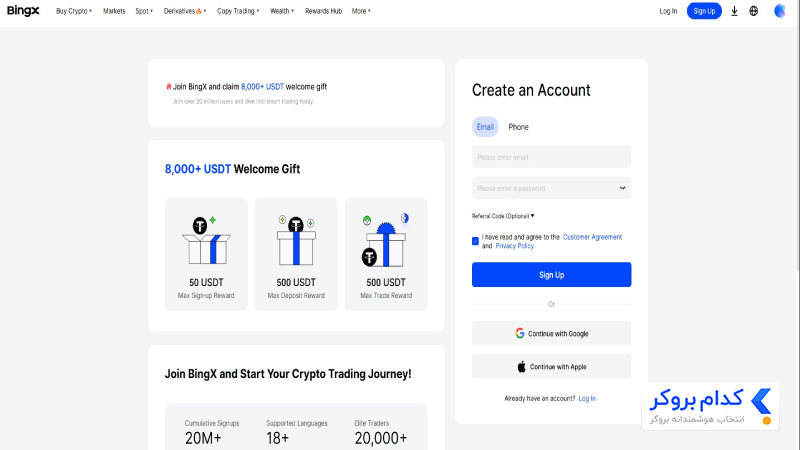Image resolution: width=800 pixels, height=450 pixels.
Task: Click the Max Trade Reward label
Action: [386, 295]
